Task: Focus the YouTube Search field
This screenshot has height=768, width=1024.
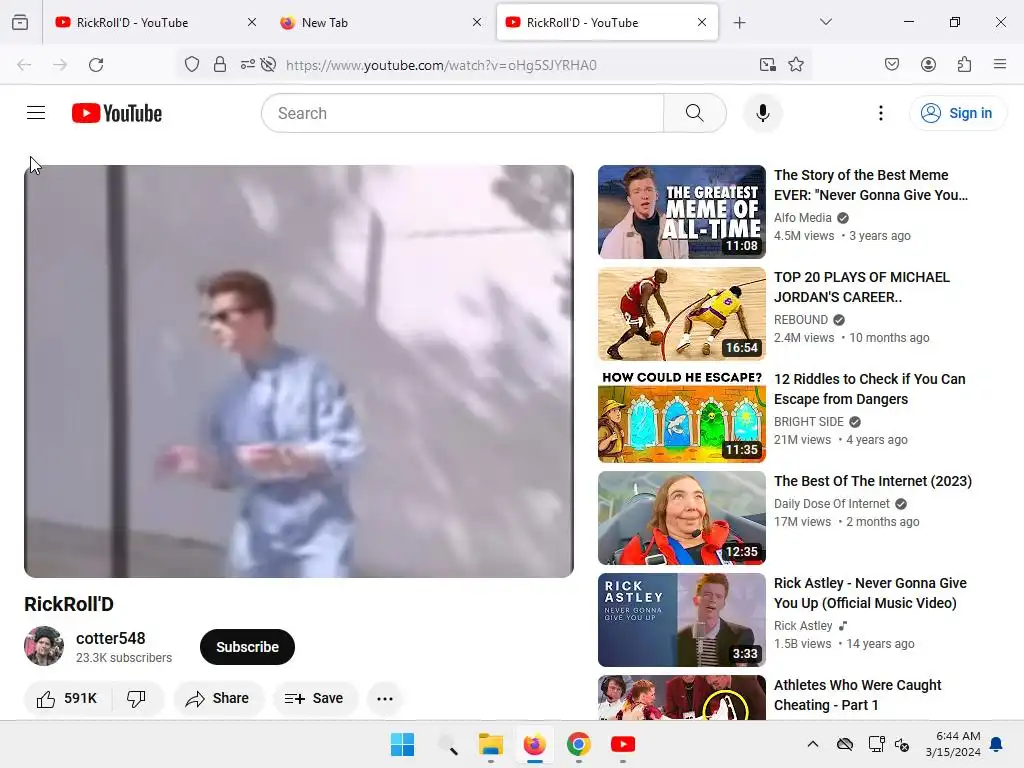Action: (462, 113)
